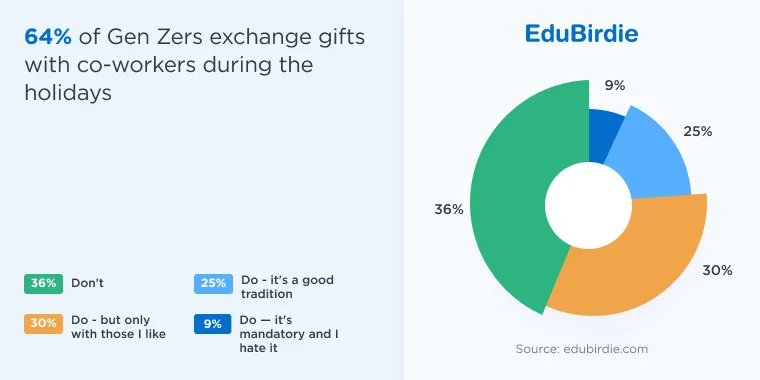The width and height of the screenshot is (760, 380).
Task: Click the highlighted 64% in the headline
Action: tap(48, 37)
